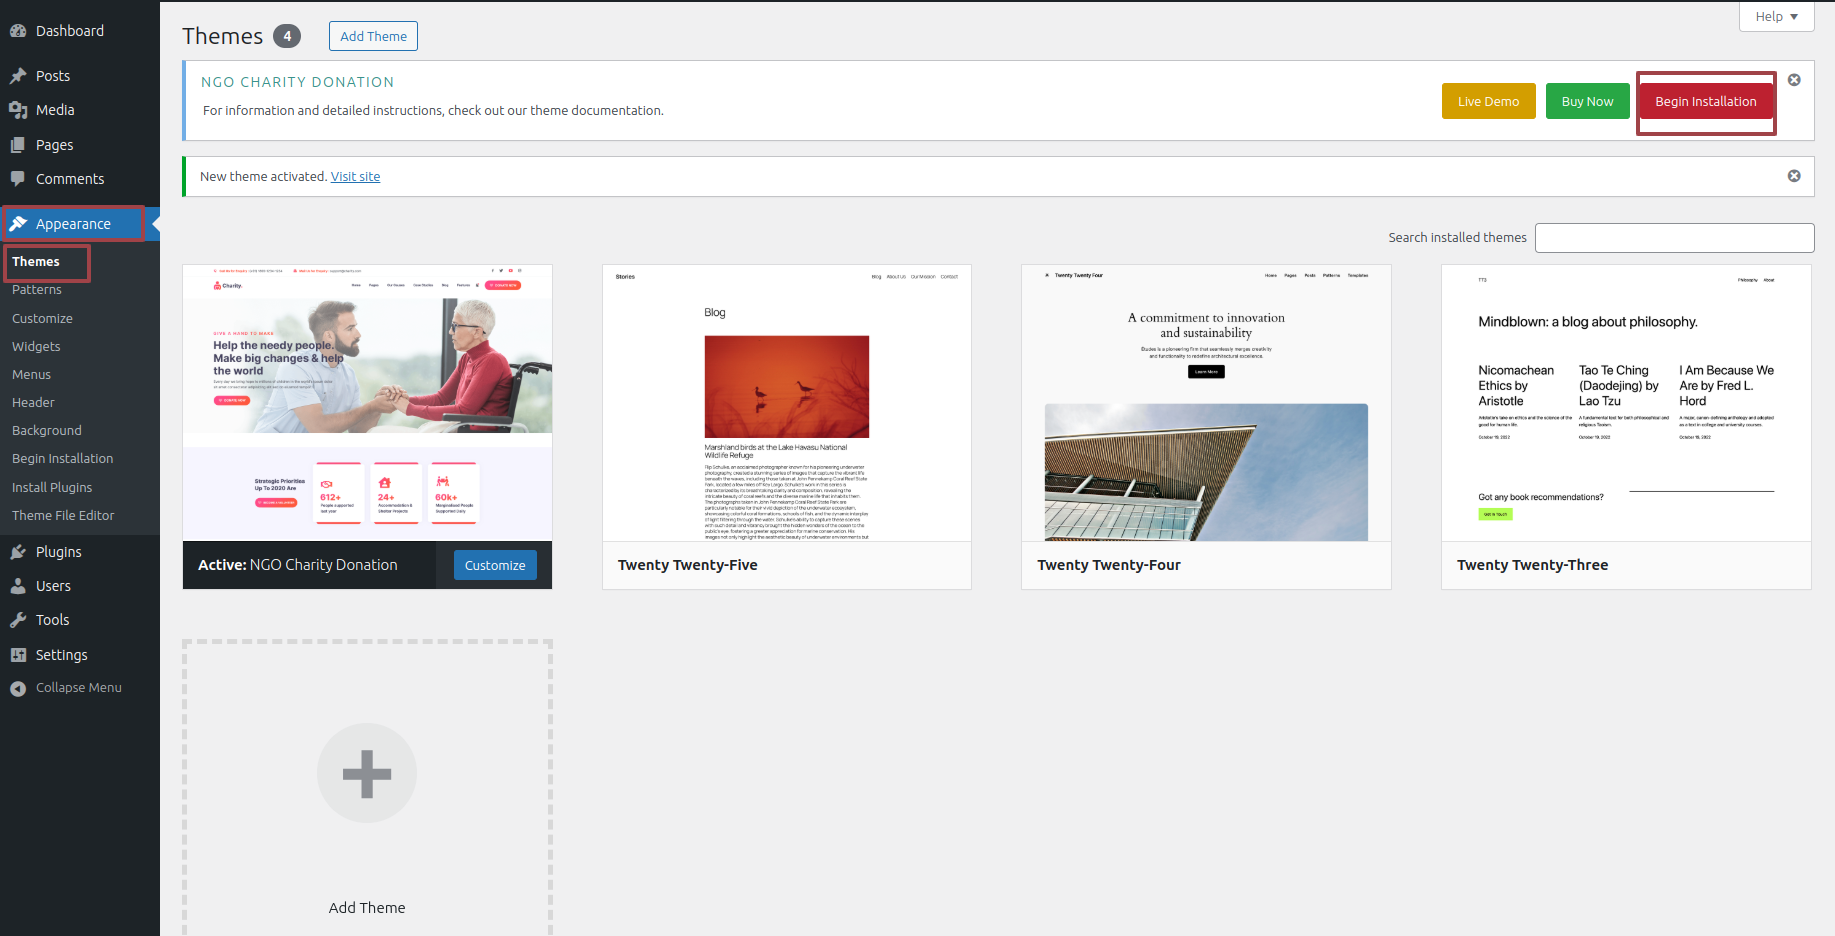Click the yellow Live Demo button

1488,101
